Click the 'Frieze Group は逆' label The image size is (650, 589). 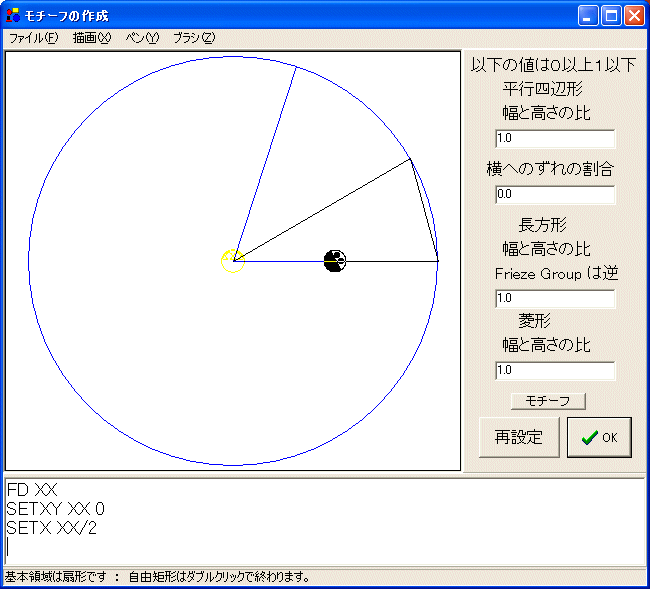[556, 274]
